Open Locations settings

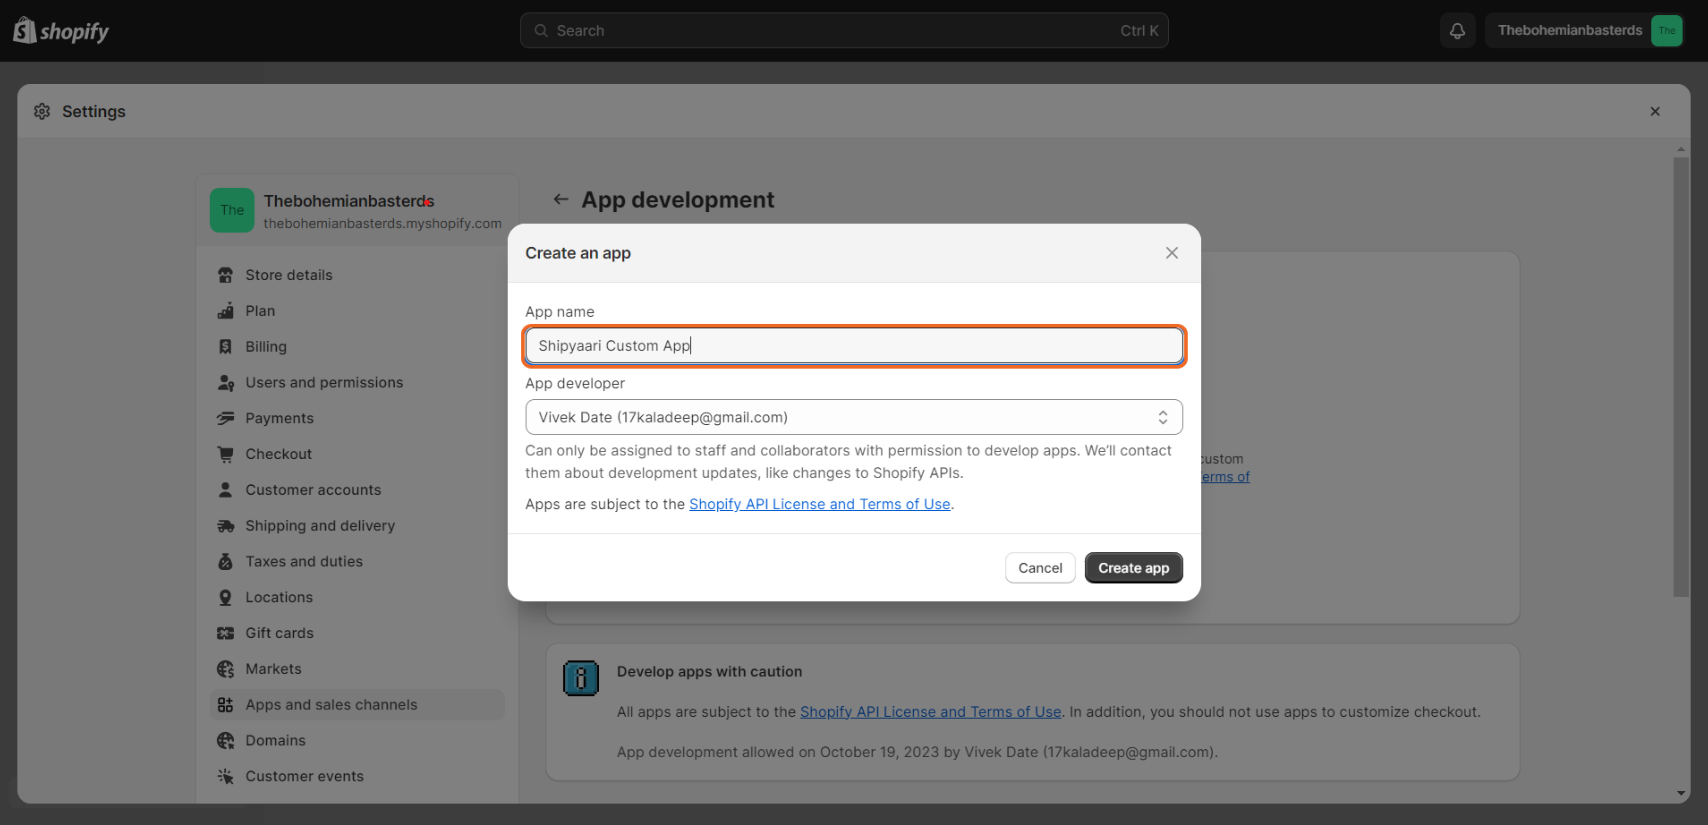click(x=279, y=597)
